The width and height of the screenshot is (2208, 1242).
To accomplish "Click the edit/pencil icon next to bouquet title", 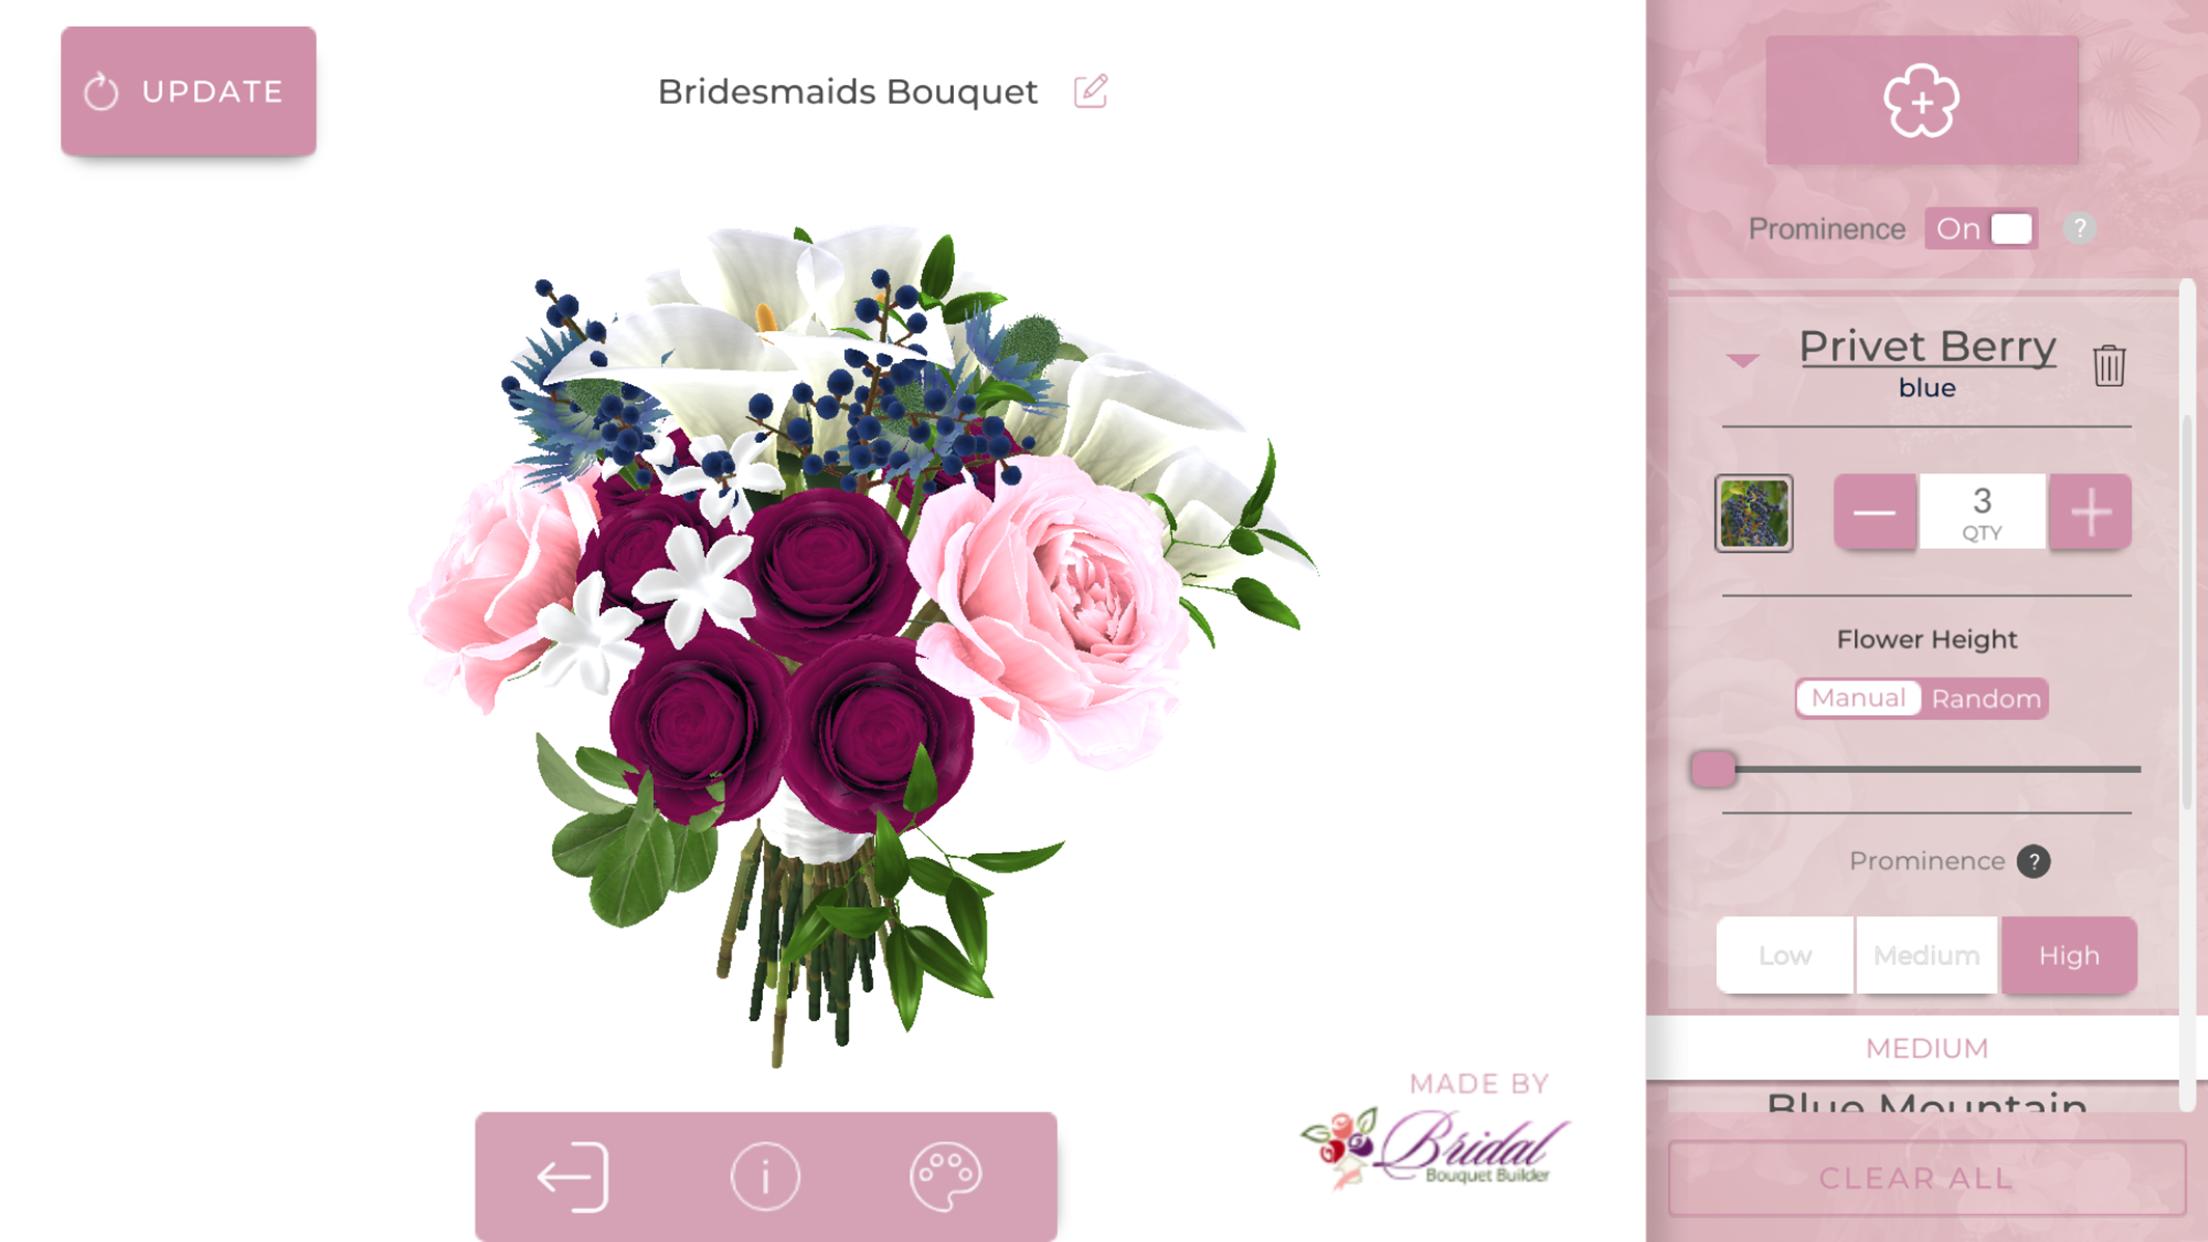I will point(1092,91).
